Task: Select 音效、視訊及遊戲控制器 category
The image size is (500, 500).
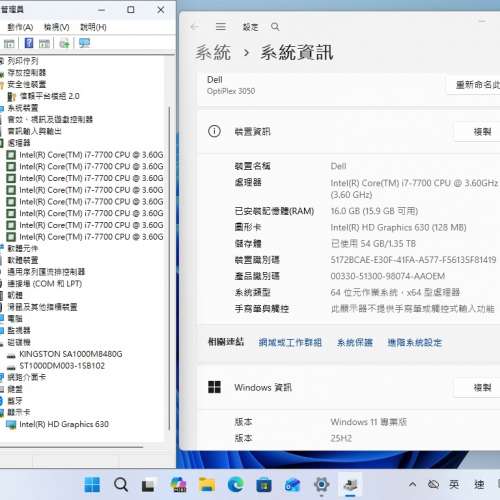Action: point(50,120)
